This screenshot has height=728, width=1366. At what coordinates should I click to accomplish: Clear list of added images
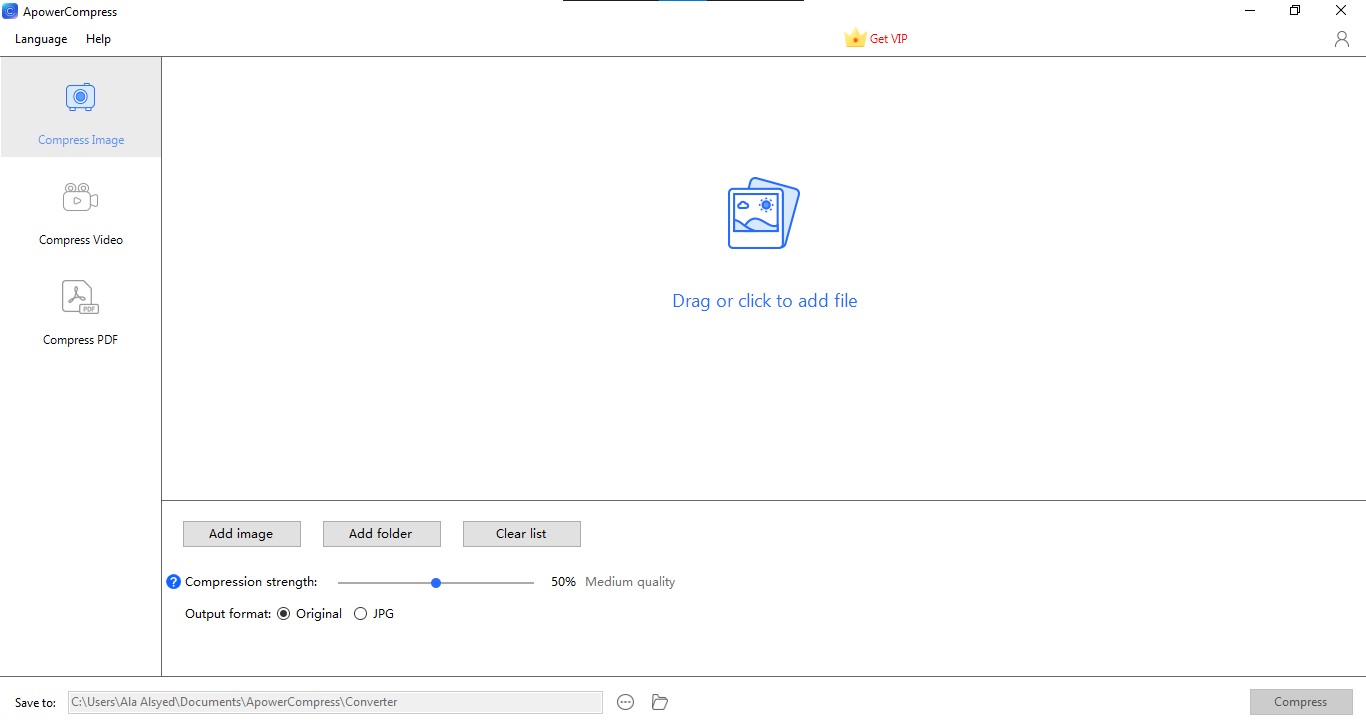pyautogui.click(x=522, y=534)
